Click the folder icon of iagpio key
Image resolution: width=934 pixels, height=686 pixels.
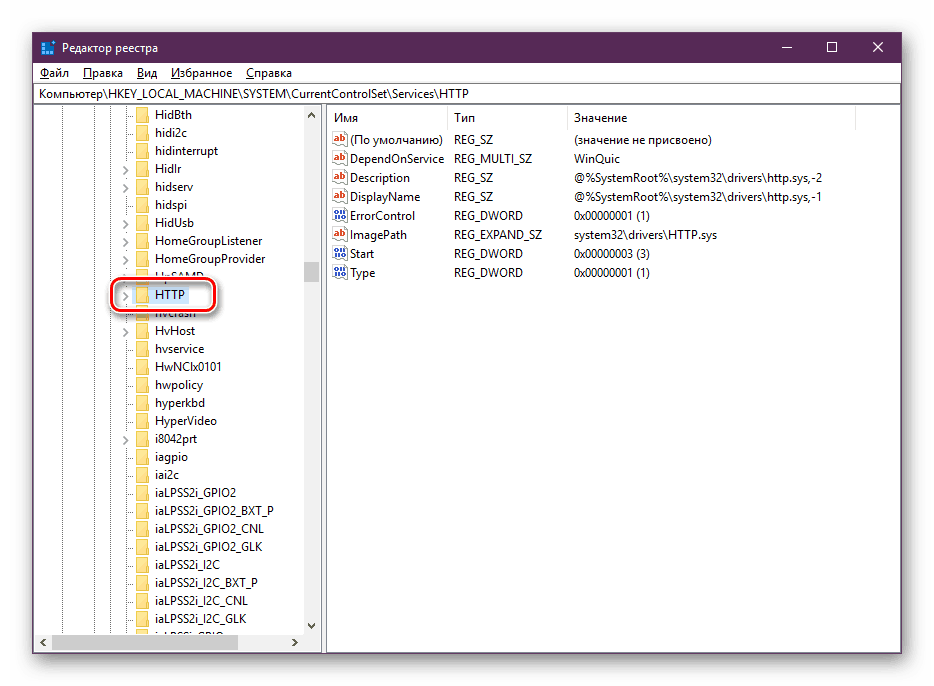[x=142, y=457]
